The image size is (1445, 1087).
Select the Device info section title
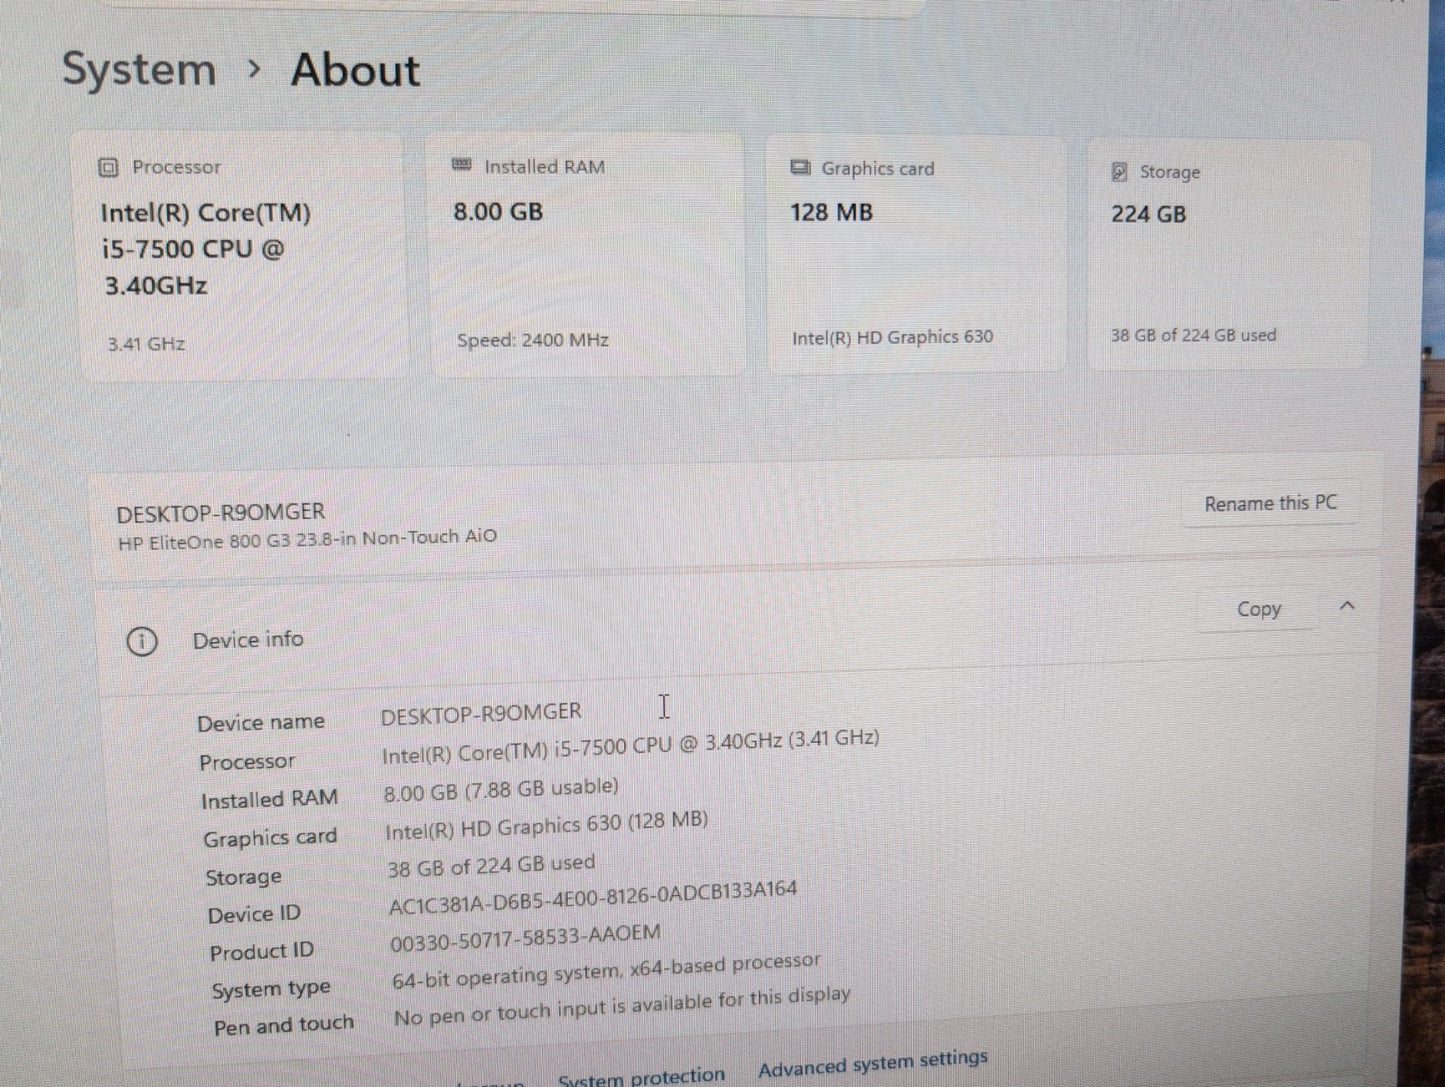coord(248,640)
